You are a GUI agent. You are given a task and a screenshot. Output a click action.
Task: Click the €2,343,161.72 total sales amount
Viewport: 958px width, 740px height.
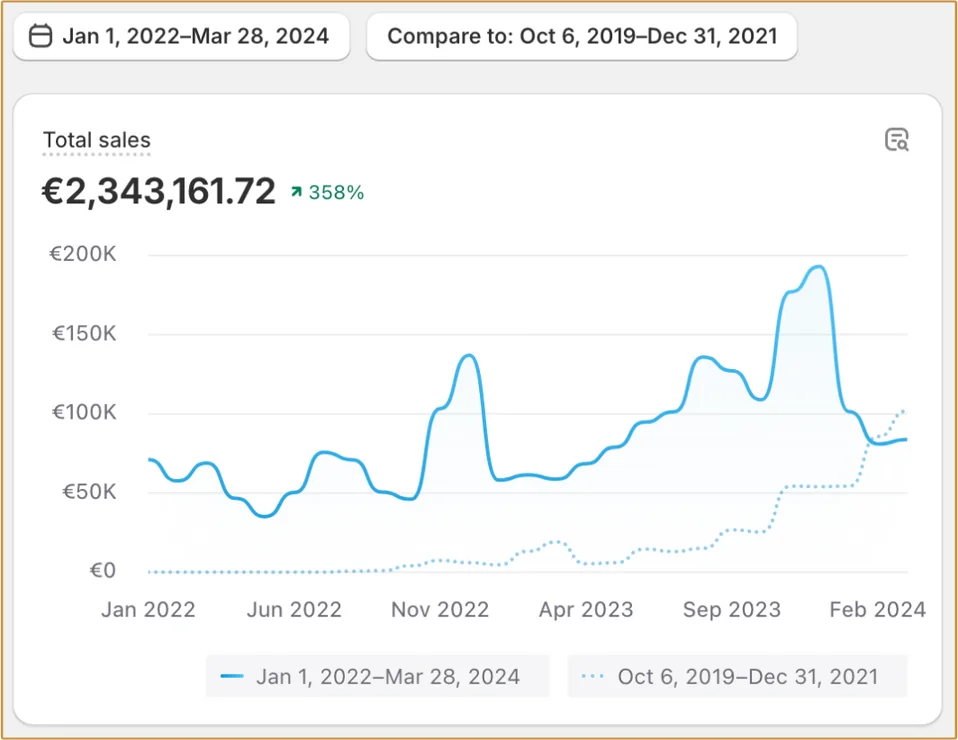point(158,191)
